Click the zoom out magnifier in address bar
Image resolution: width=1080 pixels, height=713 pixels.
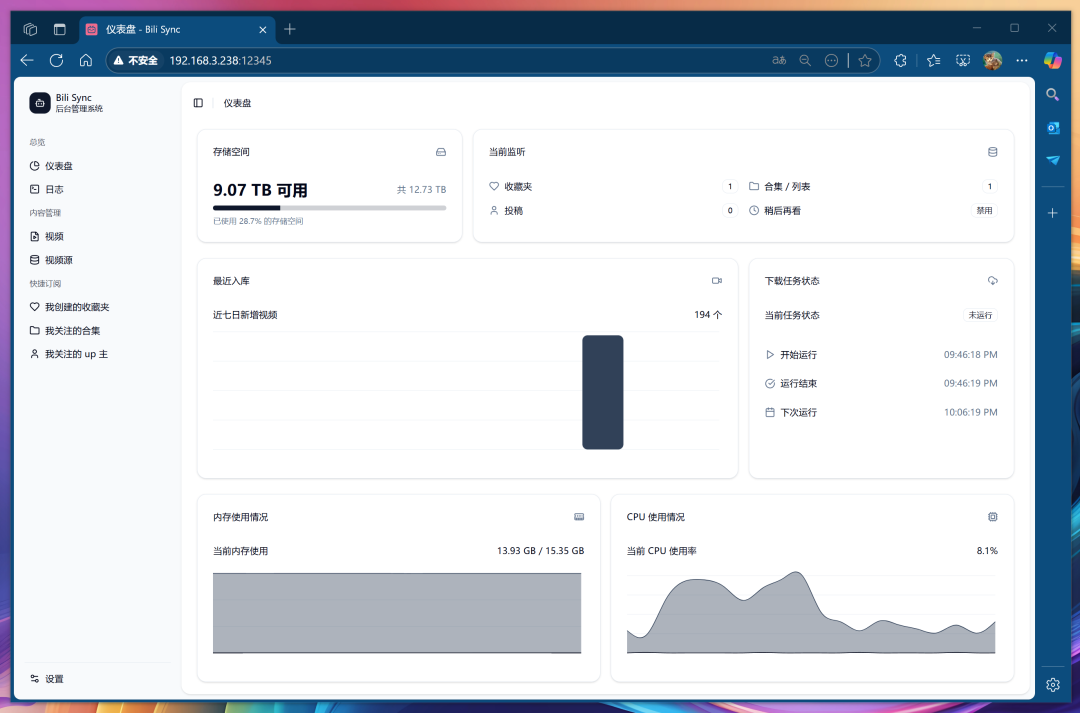click(x=805, y=61)
